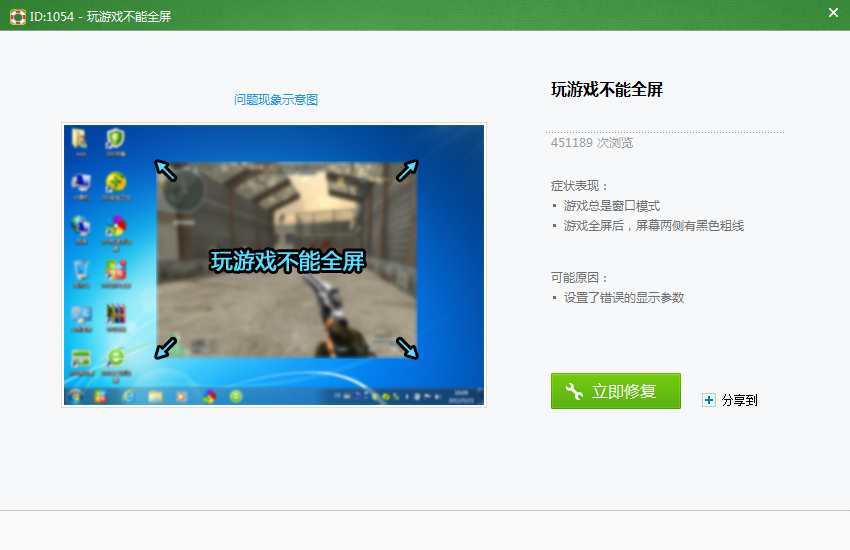Viewport: 850px width, 550px height.
Task: Open the 问题现象示意图 link
Action: point(276,100)
